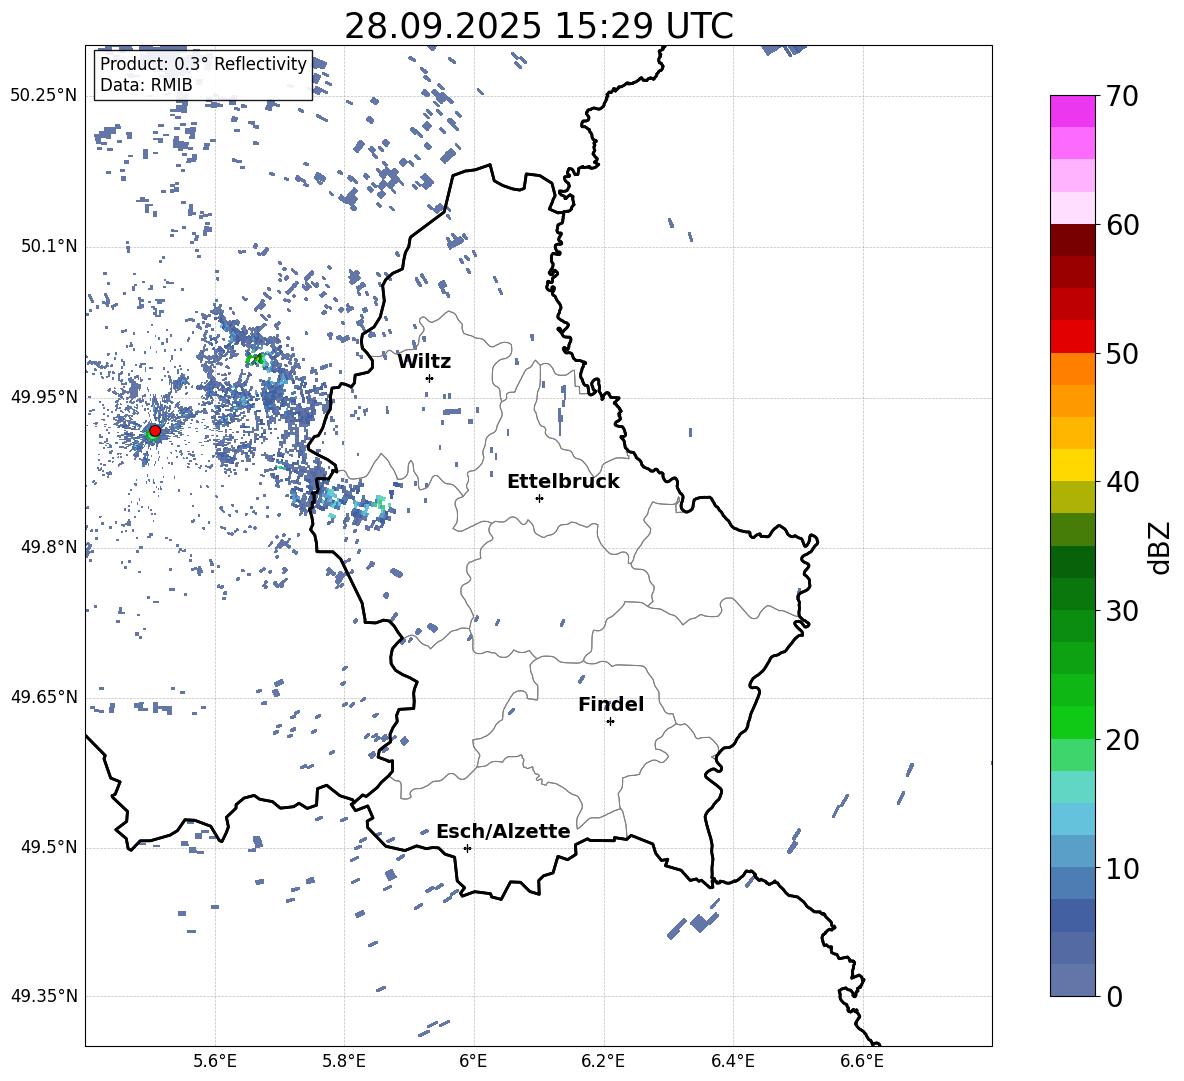Click the 'Product: 0.3° Reflectivity' legend line
1184x1081 pixels.
click(x=203, y=64)
